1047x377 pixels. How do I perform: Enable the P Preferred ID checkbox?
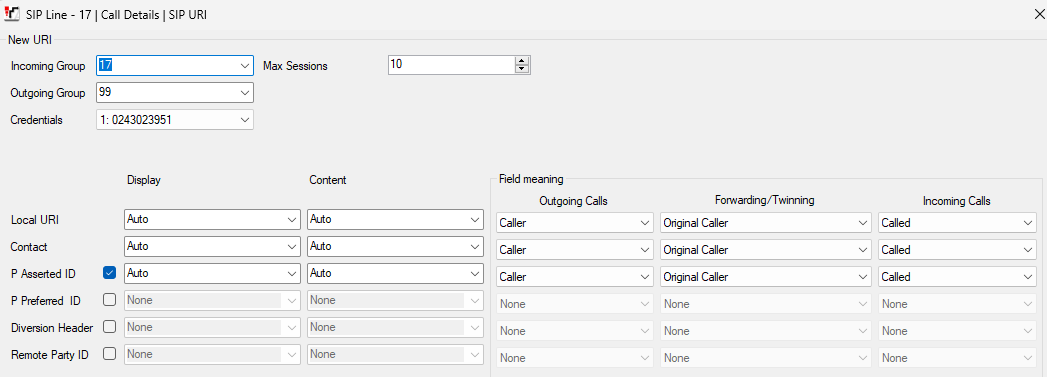coord(110,300)
